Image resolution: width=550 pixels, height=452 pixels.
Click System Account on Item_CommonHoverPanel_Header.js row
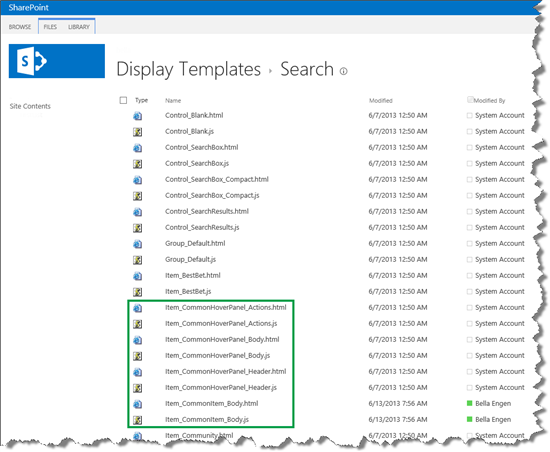499,387
